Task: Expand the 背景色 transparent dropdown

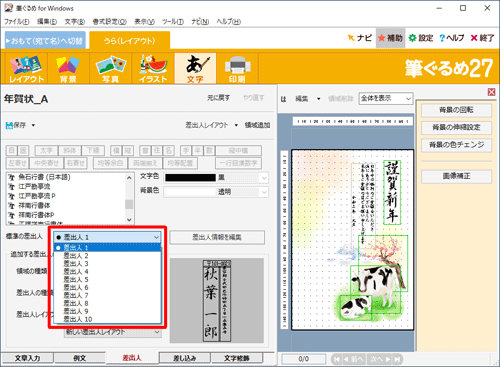Action: pos(264,192)
